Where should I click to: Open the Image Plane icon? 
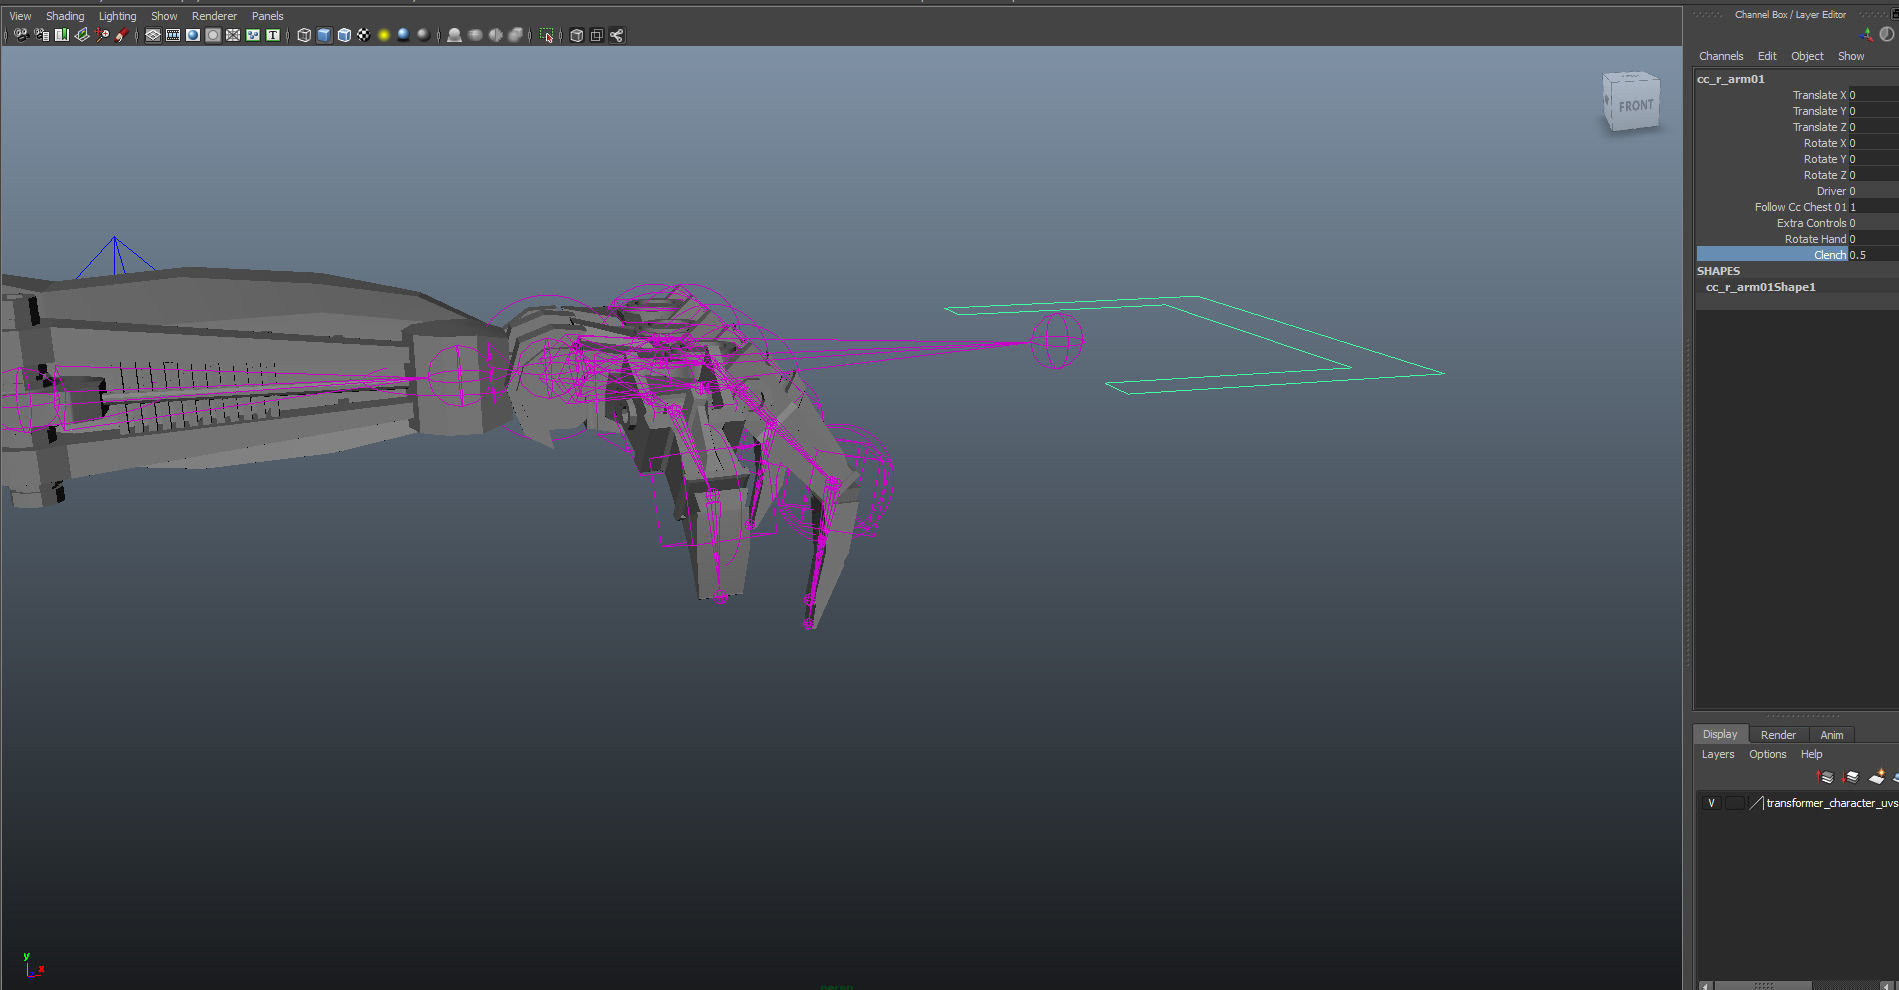[x=82, y=35]
